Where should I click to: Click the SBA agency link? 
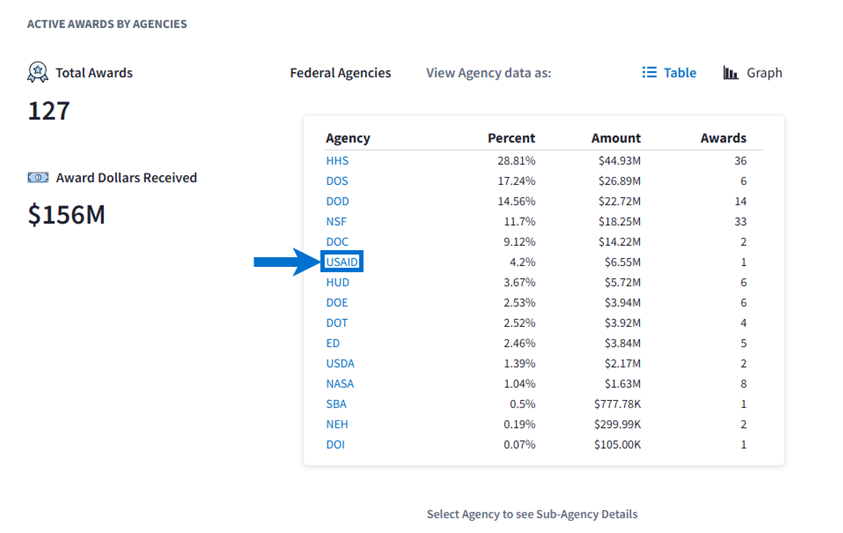tap(336, 404)
